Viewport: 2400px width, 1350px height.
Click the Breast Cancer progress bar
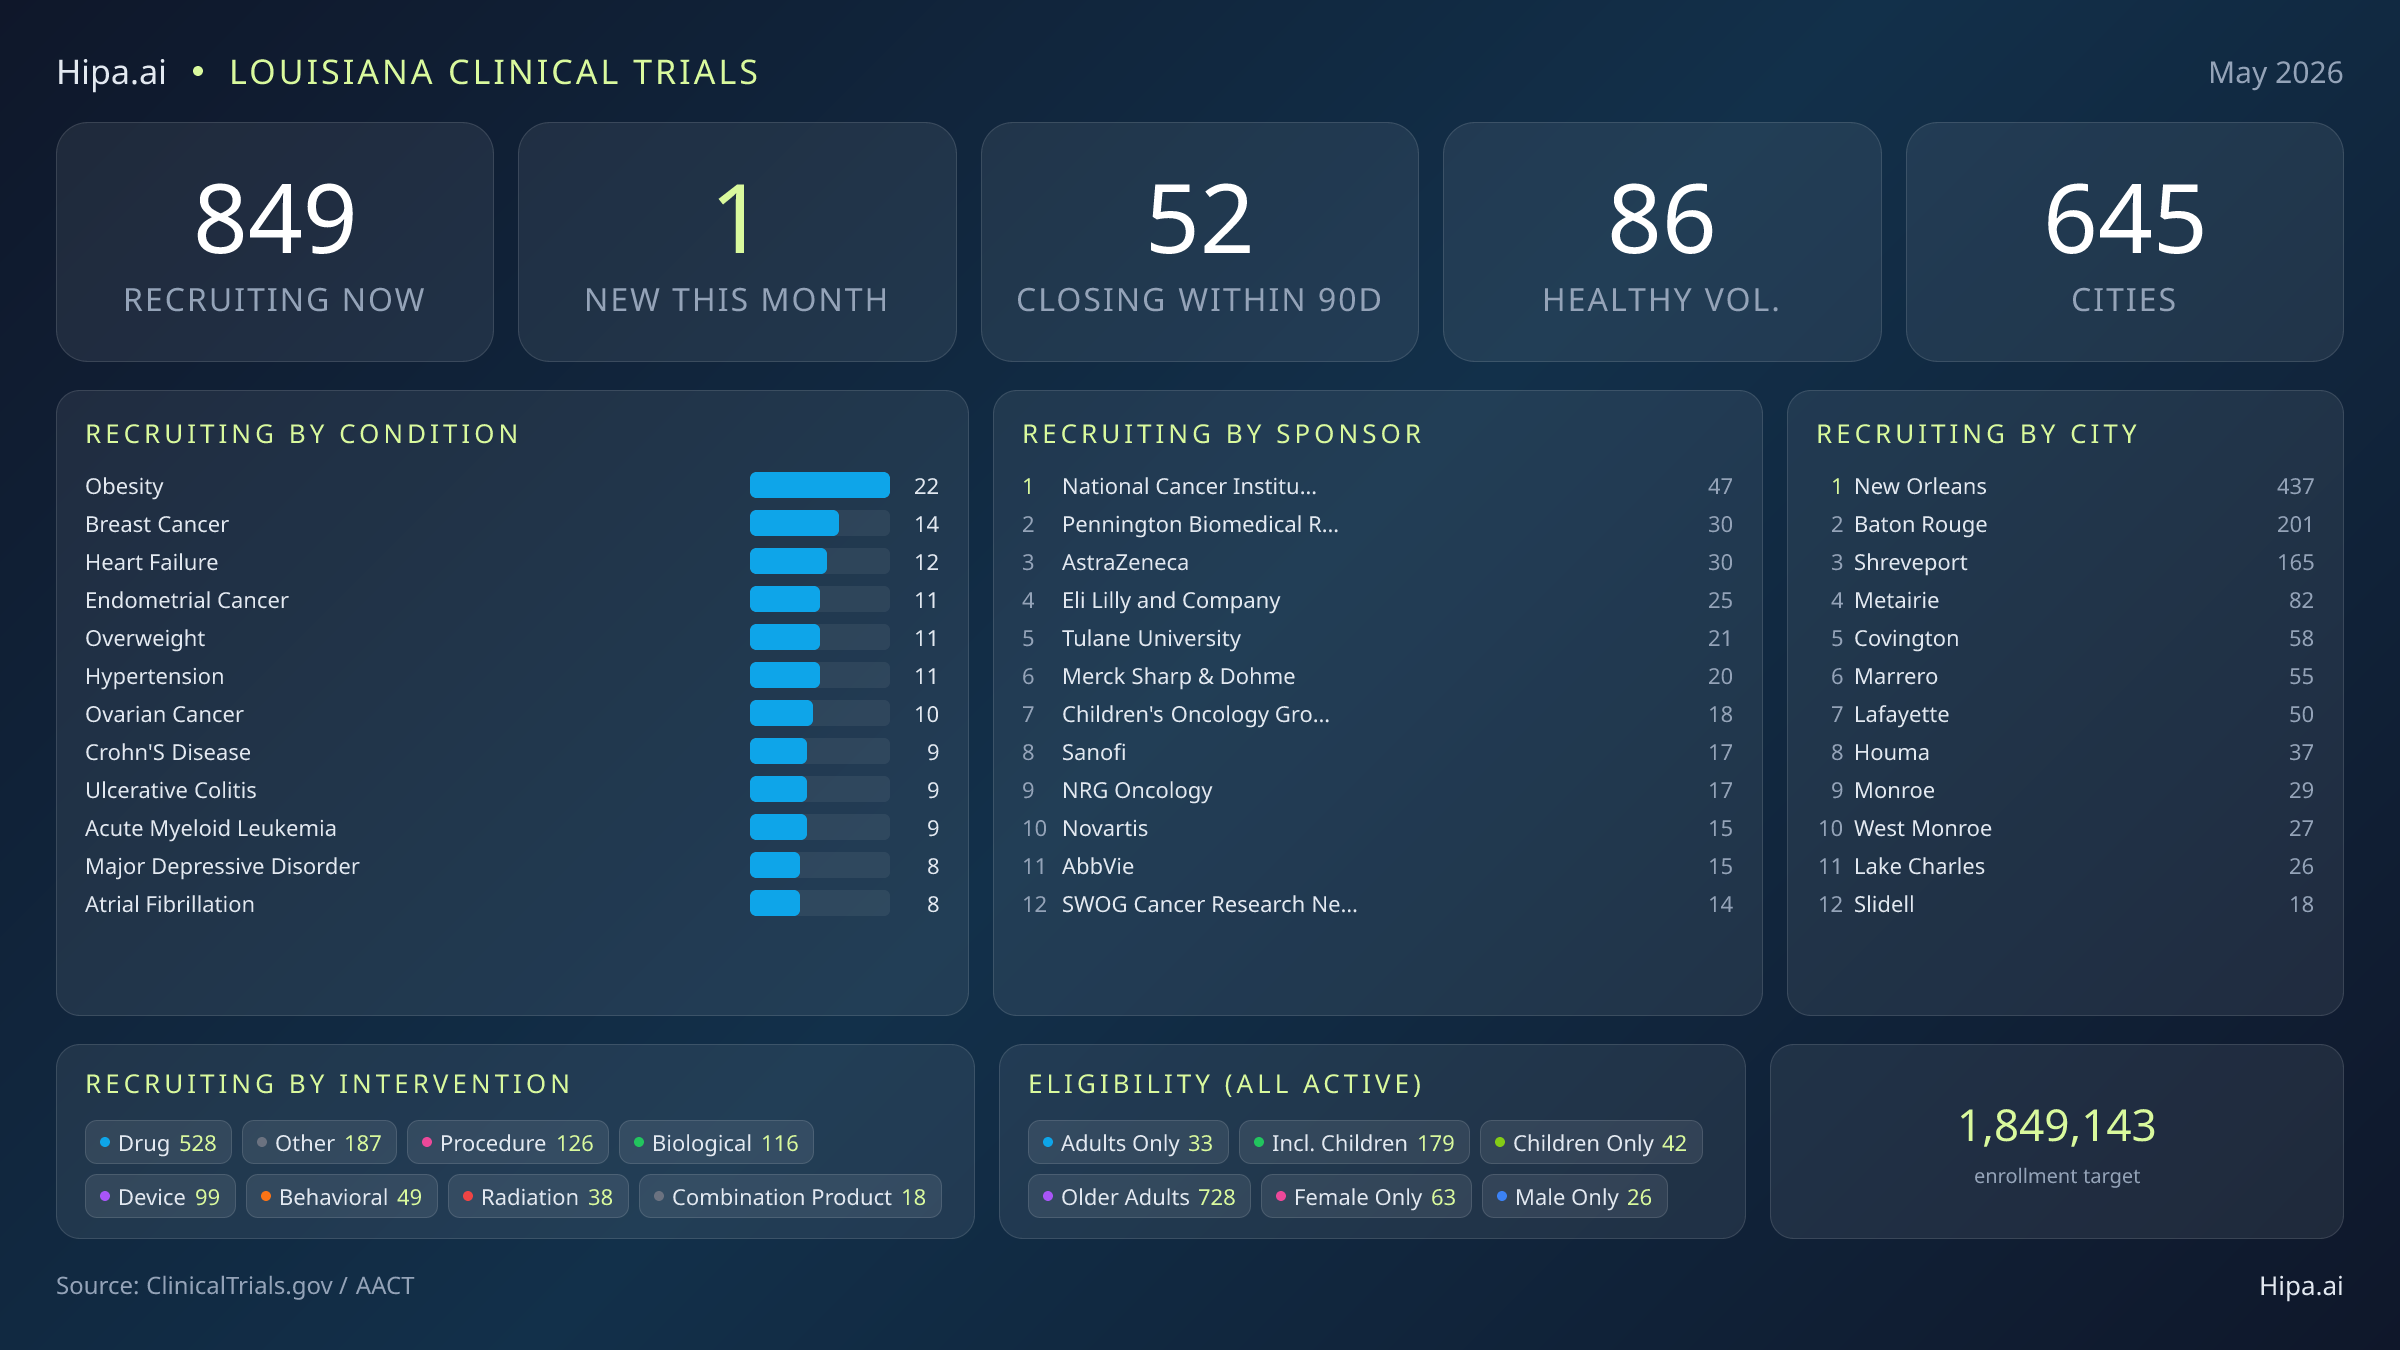(x=820, y=524)
